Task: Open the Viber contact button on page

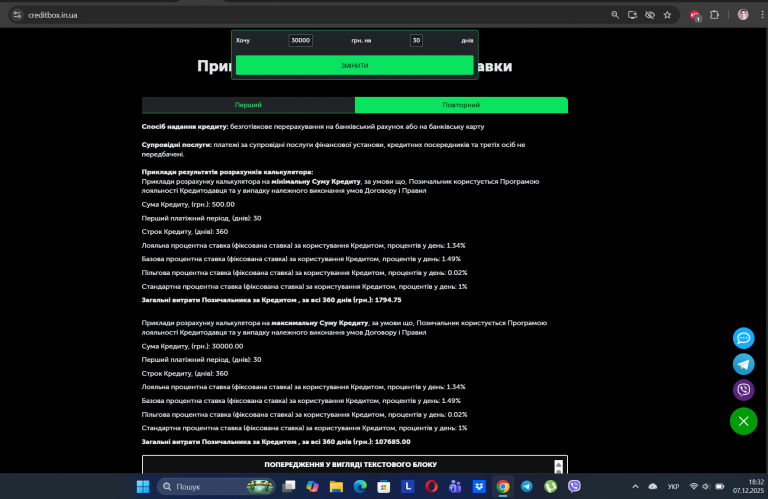Action: [744, 390]
